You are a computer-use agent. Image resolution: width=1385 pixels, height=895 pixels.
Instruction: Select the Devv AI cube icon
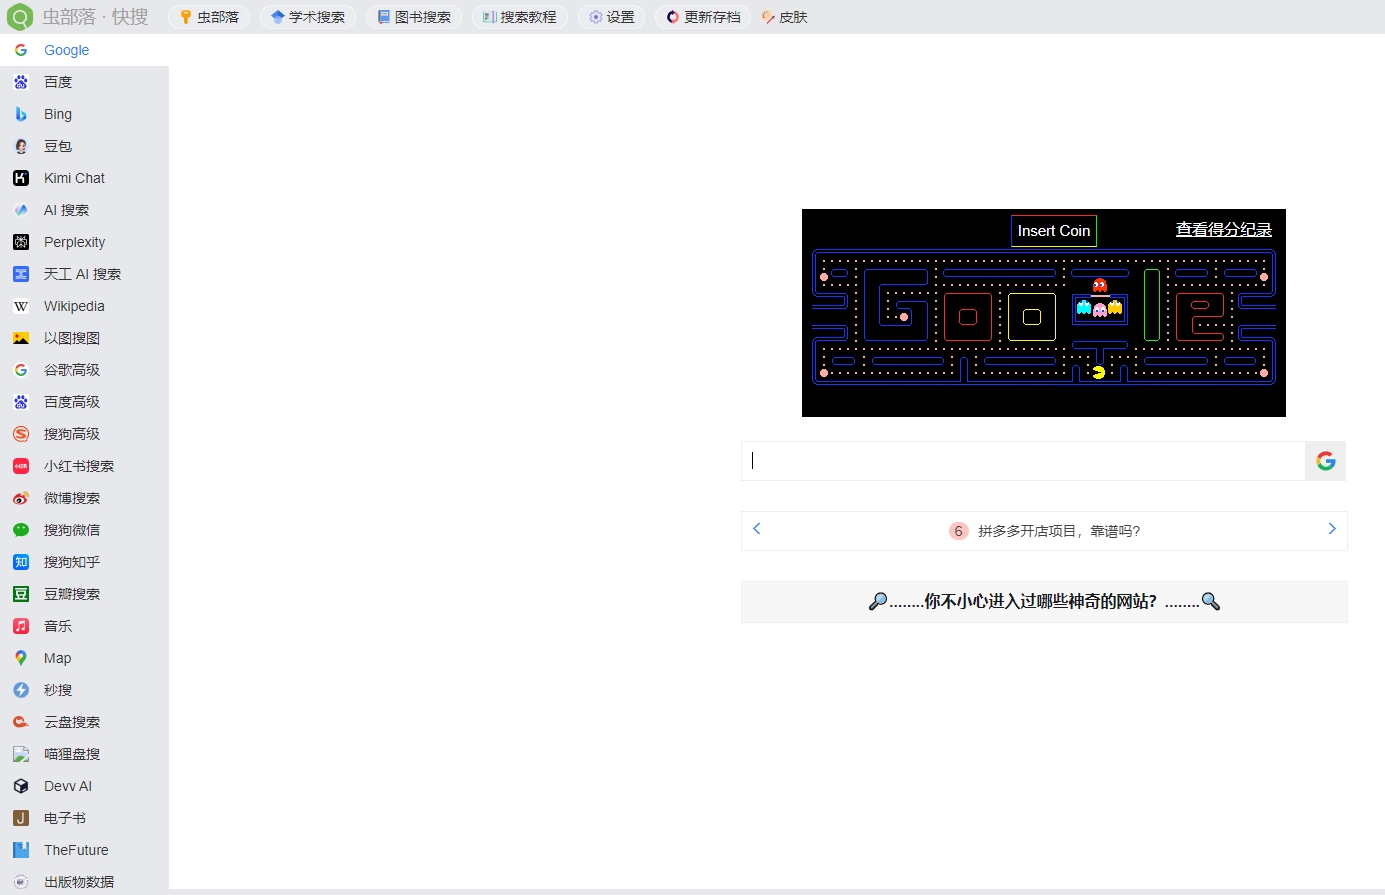tap(21, 786)
